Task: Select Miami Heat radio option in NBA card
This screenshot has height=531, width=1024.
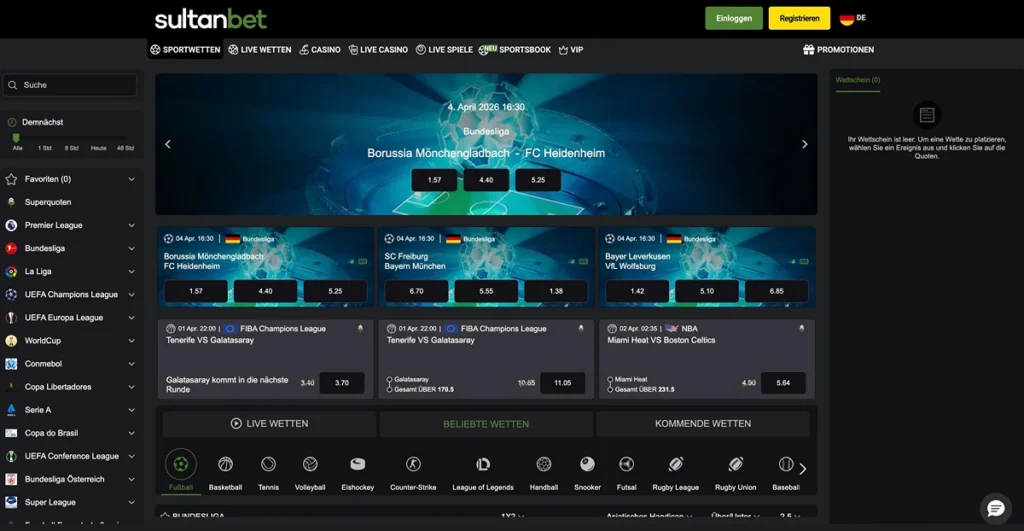Action: 610,380
